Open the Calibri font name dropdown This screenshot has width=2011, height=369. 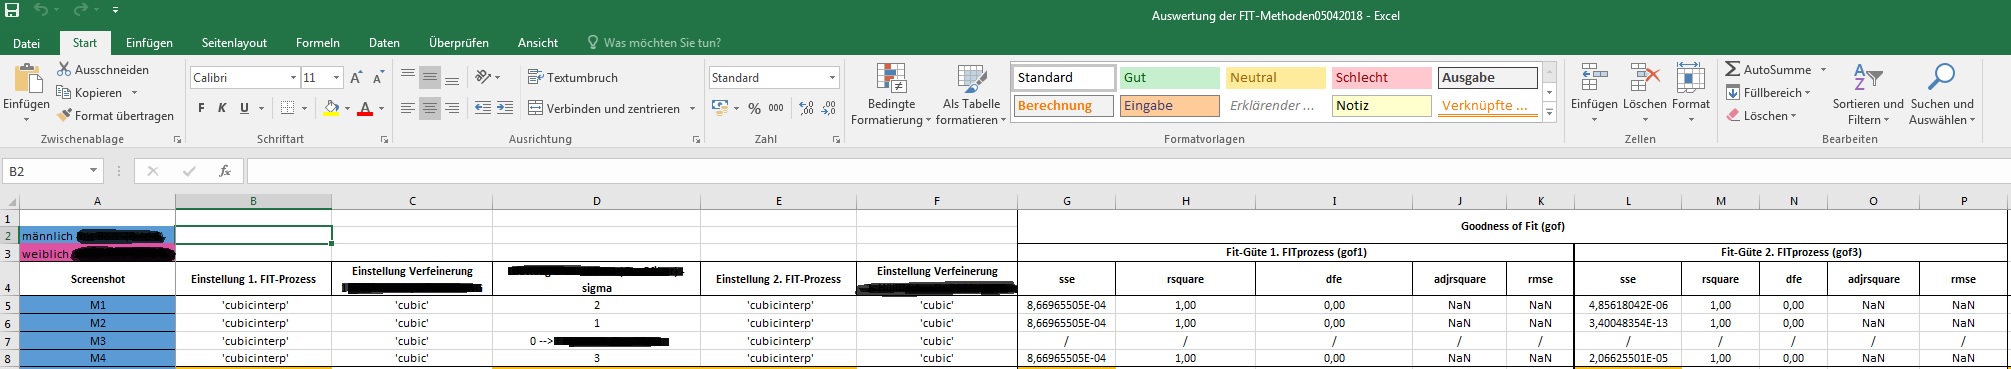click(x=293, y=77)
